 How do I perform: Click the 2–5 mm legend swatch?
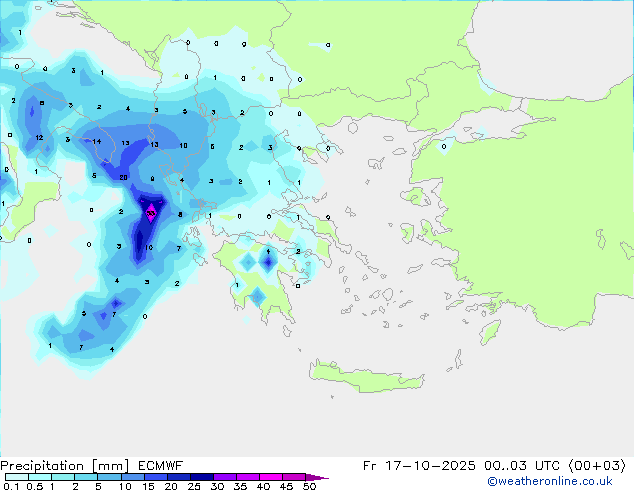86,477
